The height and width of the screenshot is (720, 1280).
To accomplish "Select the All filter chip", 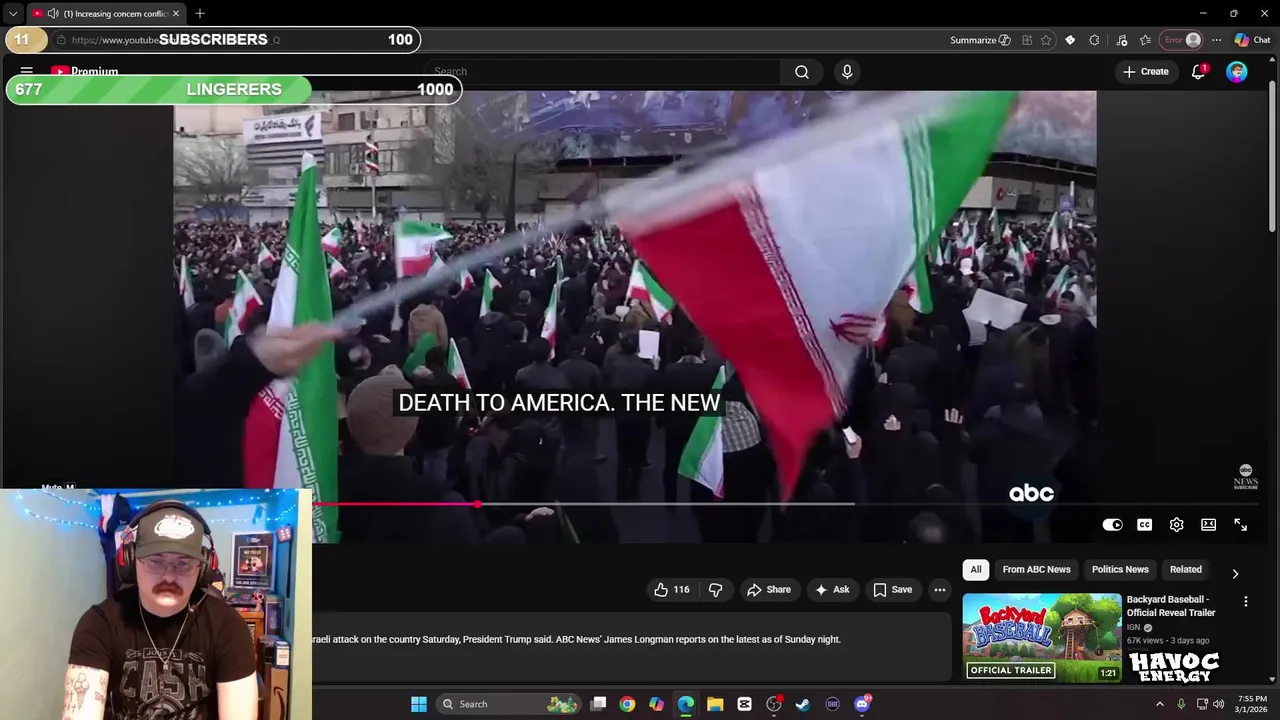I will 975,570.
